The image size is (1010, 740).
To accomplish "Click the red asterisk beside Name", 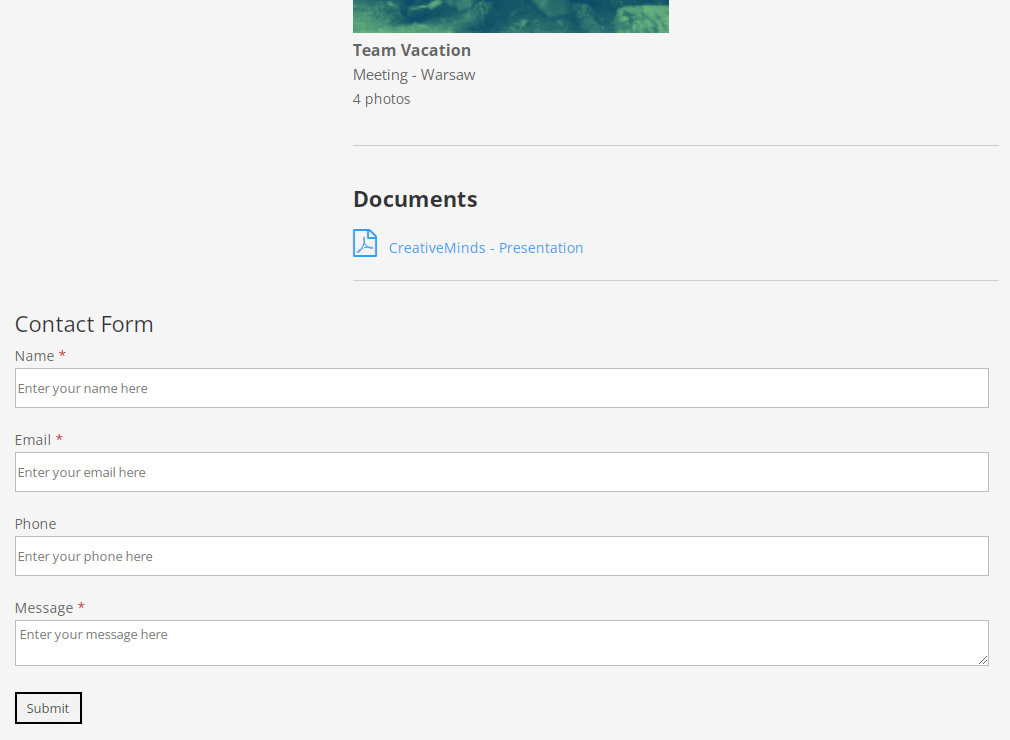I will [62, 355].
